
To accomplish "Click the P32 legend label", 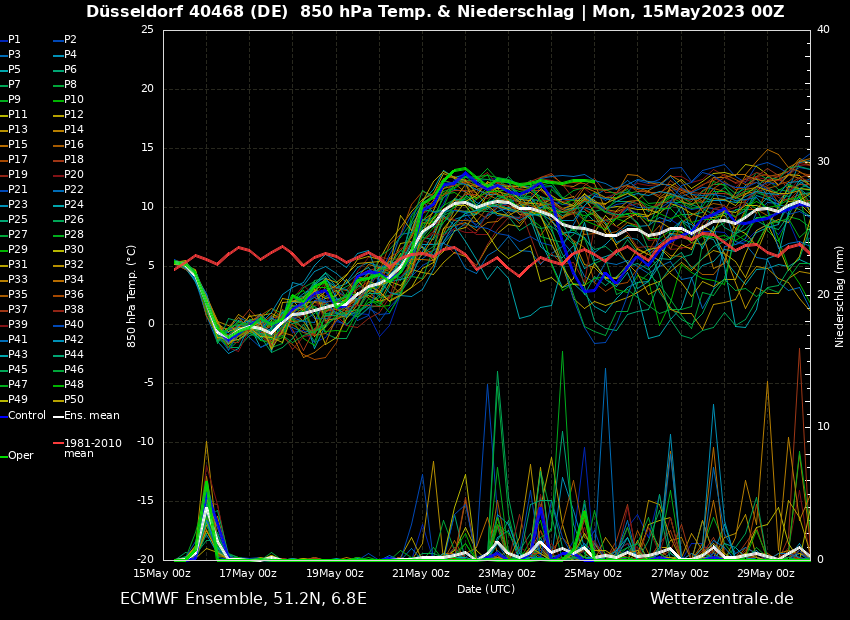I will click(x=74, y=265).
